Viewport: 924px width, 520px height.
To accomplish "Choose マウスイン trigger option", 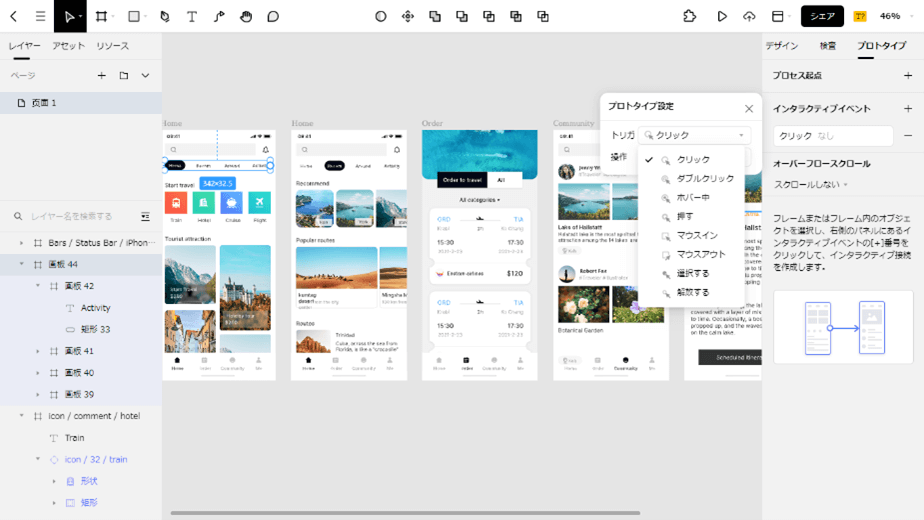I will coord(690,235).
